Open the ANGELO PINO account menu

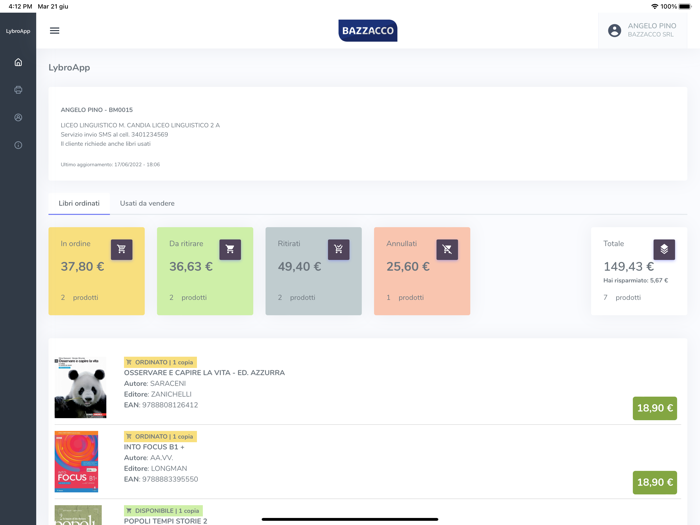tap(642, 30)
